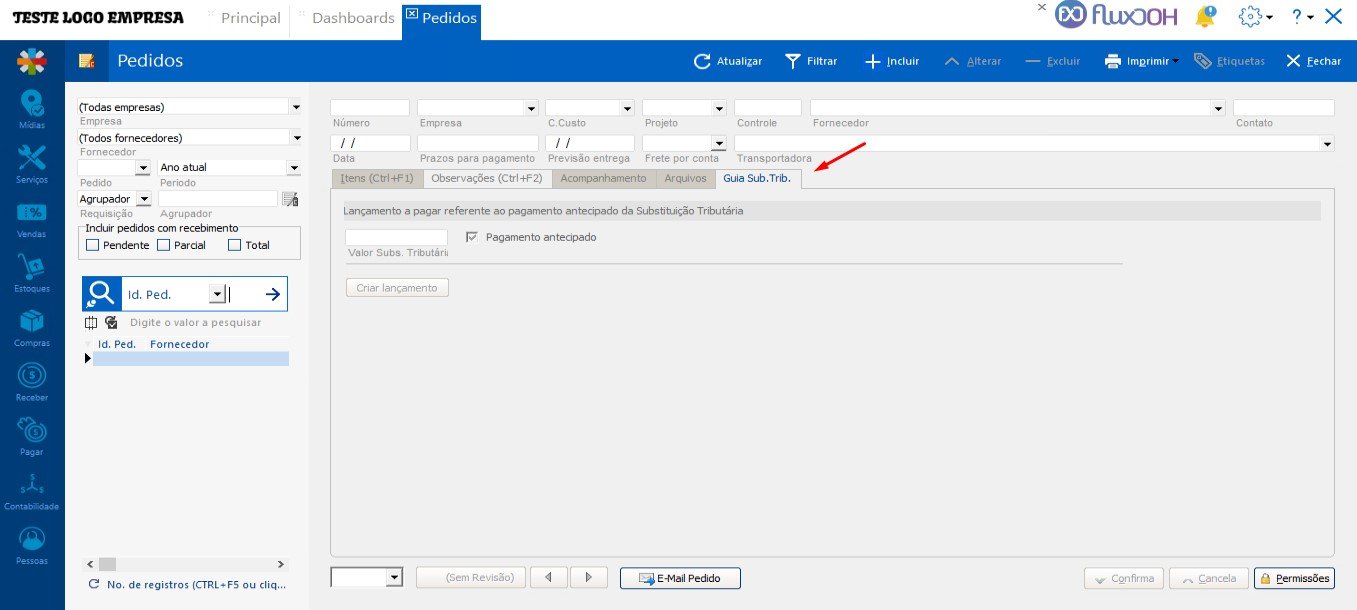
Task: Enable the Parcial checkbox
Action: tap(164, 245)
